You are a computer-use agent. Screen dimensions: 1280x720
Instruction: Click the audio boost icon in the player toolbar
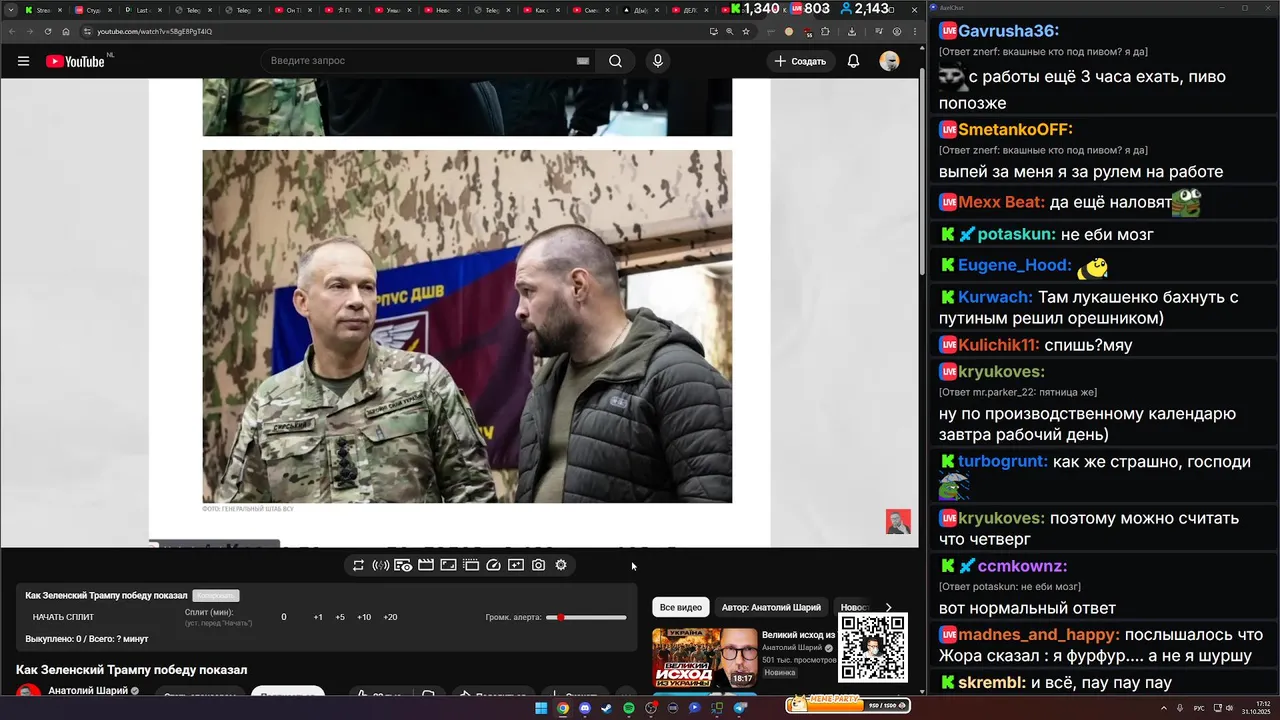(380, 565)
